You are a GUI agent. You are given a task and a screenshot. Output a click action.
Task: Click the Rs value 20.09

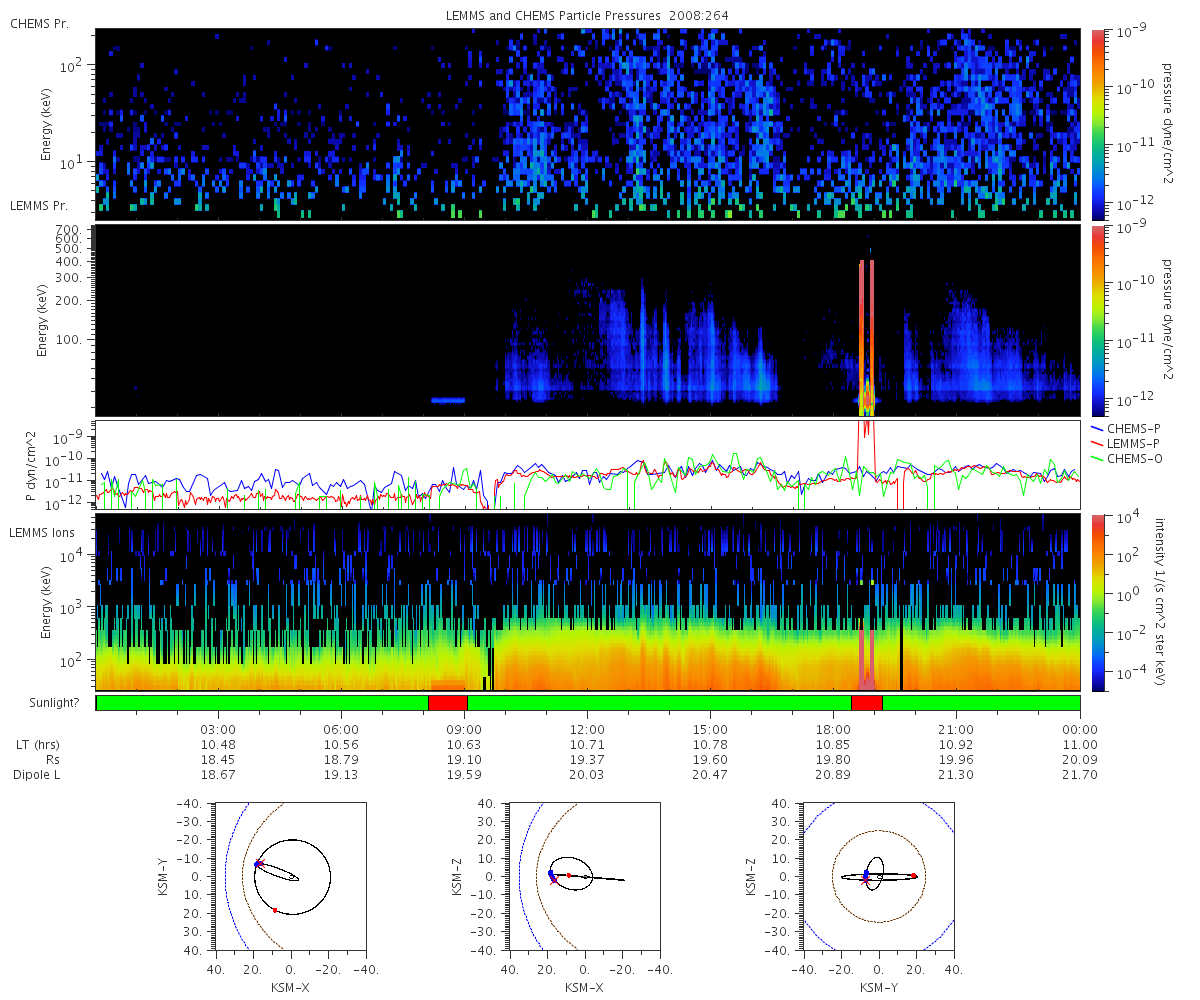coord(1080,760)
